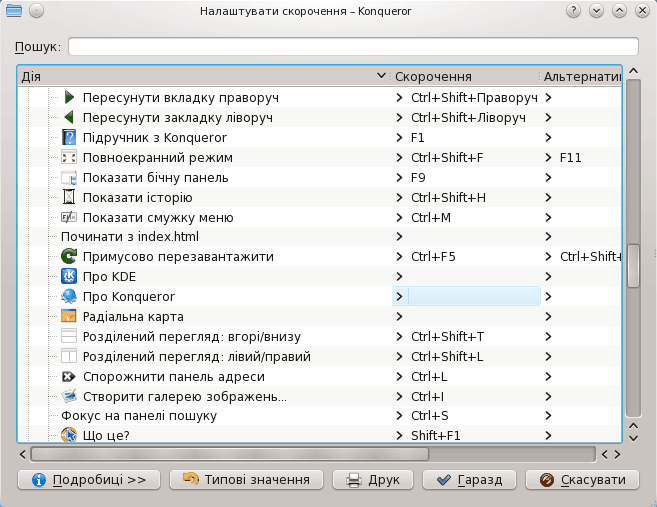Screen dimensions: 657x507
Task: Sort by the Дія column header
Action: 200,76
